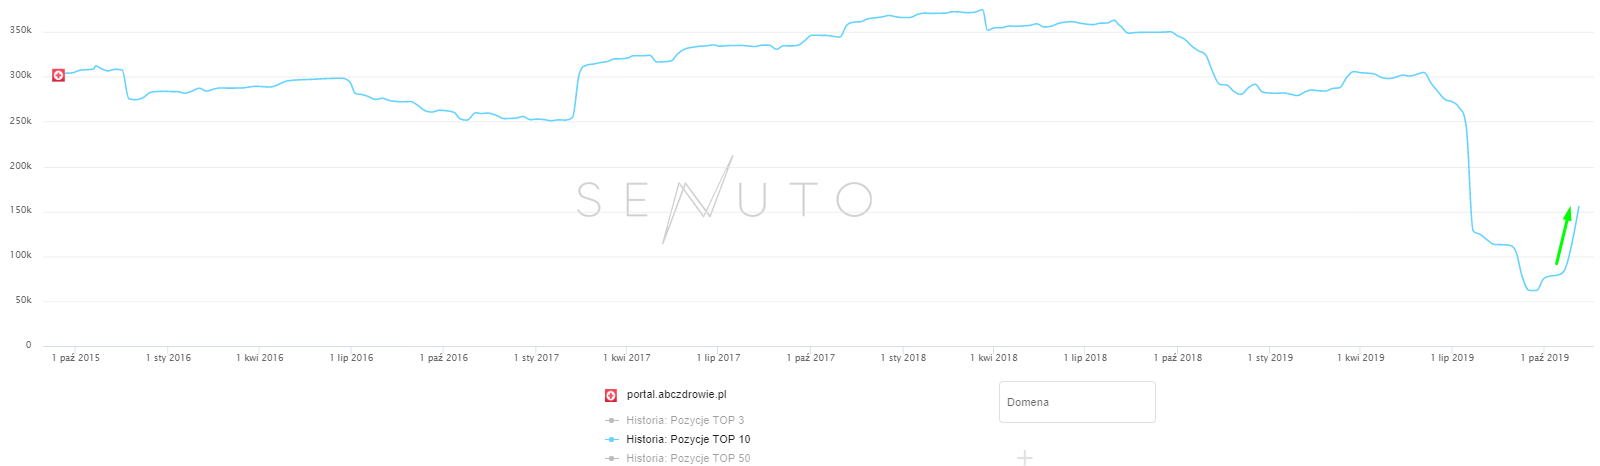Click the abczdrowie favicon in the legend
The width and height of the screenshot is (1600, 466).
point(611,395)
